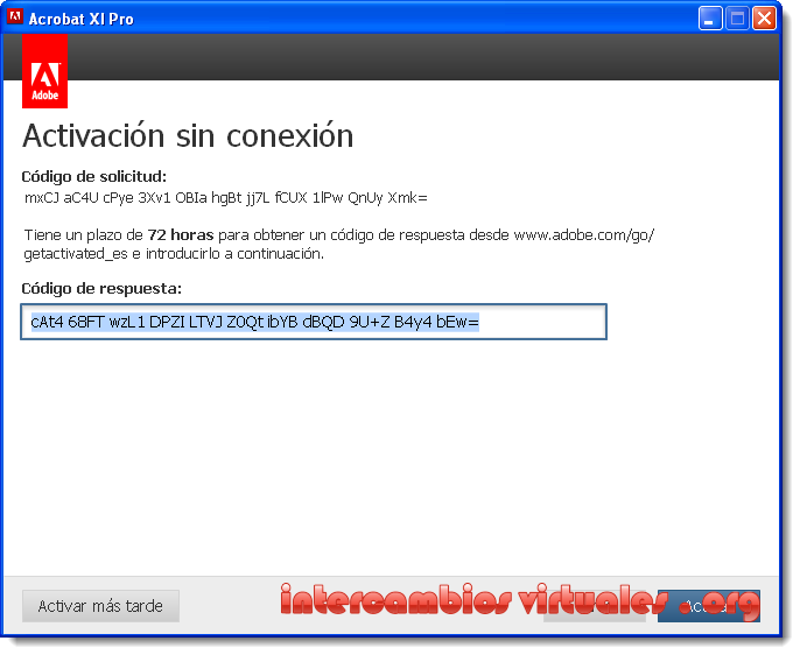Click the "Acrobat XI Pro" window title

81,19
